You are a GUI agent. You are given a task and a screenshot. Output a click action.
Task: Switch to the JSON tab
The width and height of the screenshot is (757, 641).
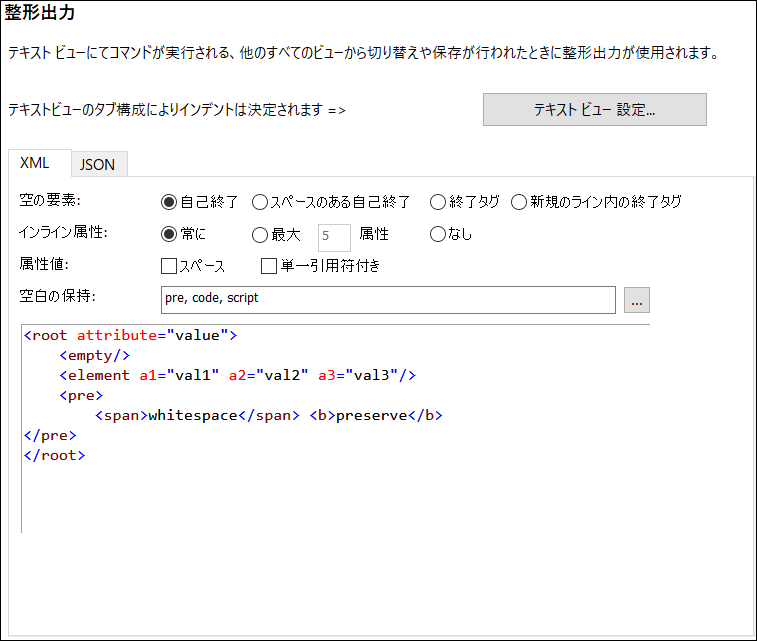[97, 164]
